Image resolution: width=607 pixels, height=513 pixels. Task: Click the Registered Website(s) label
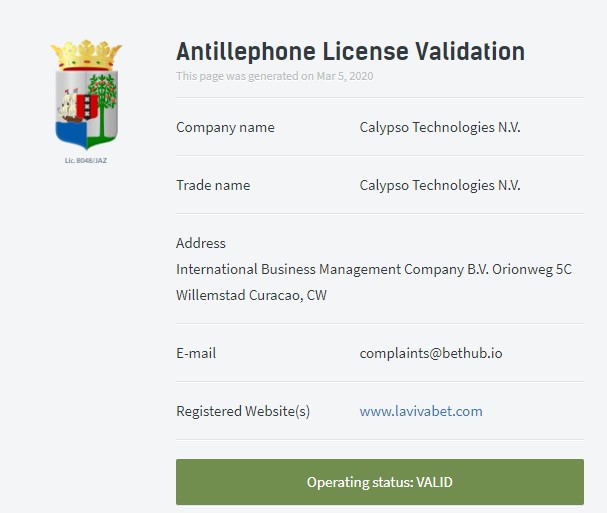click(243, 411)
